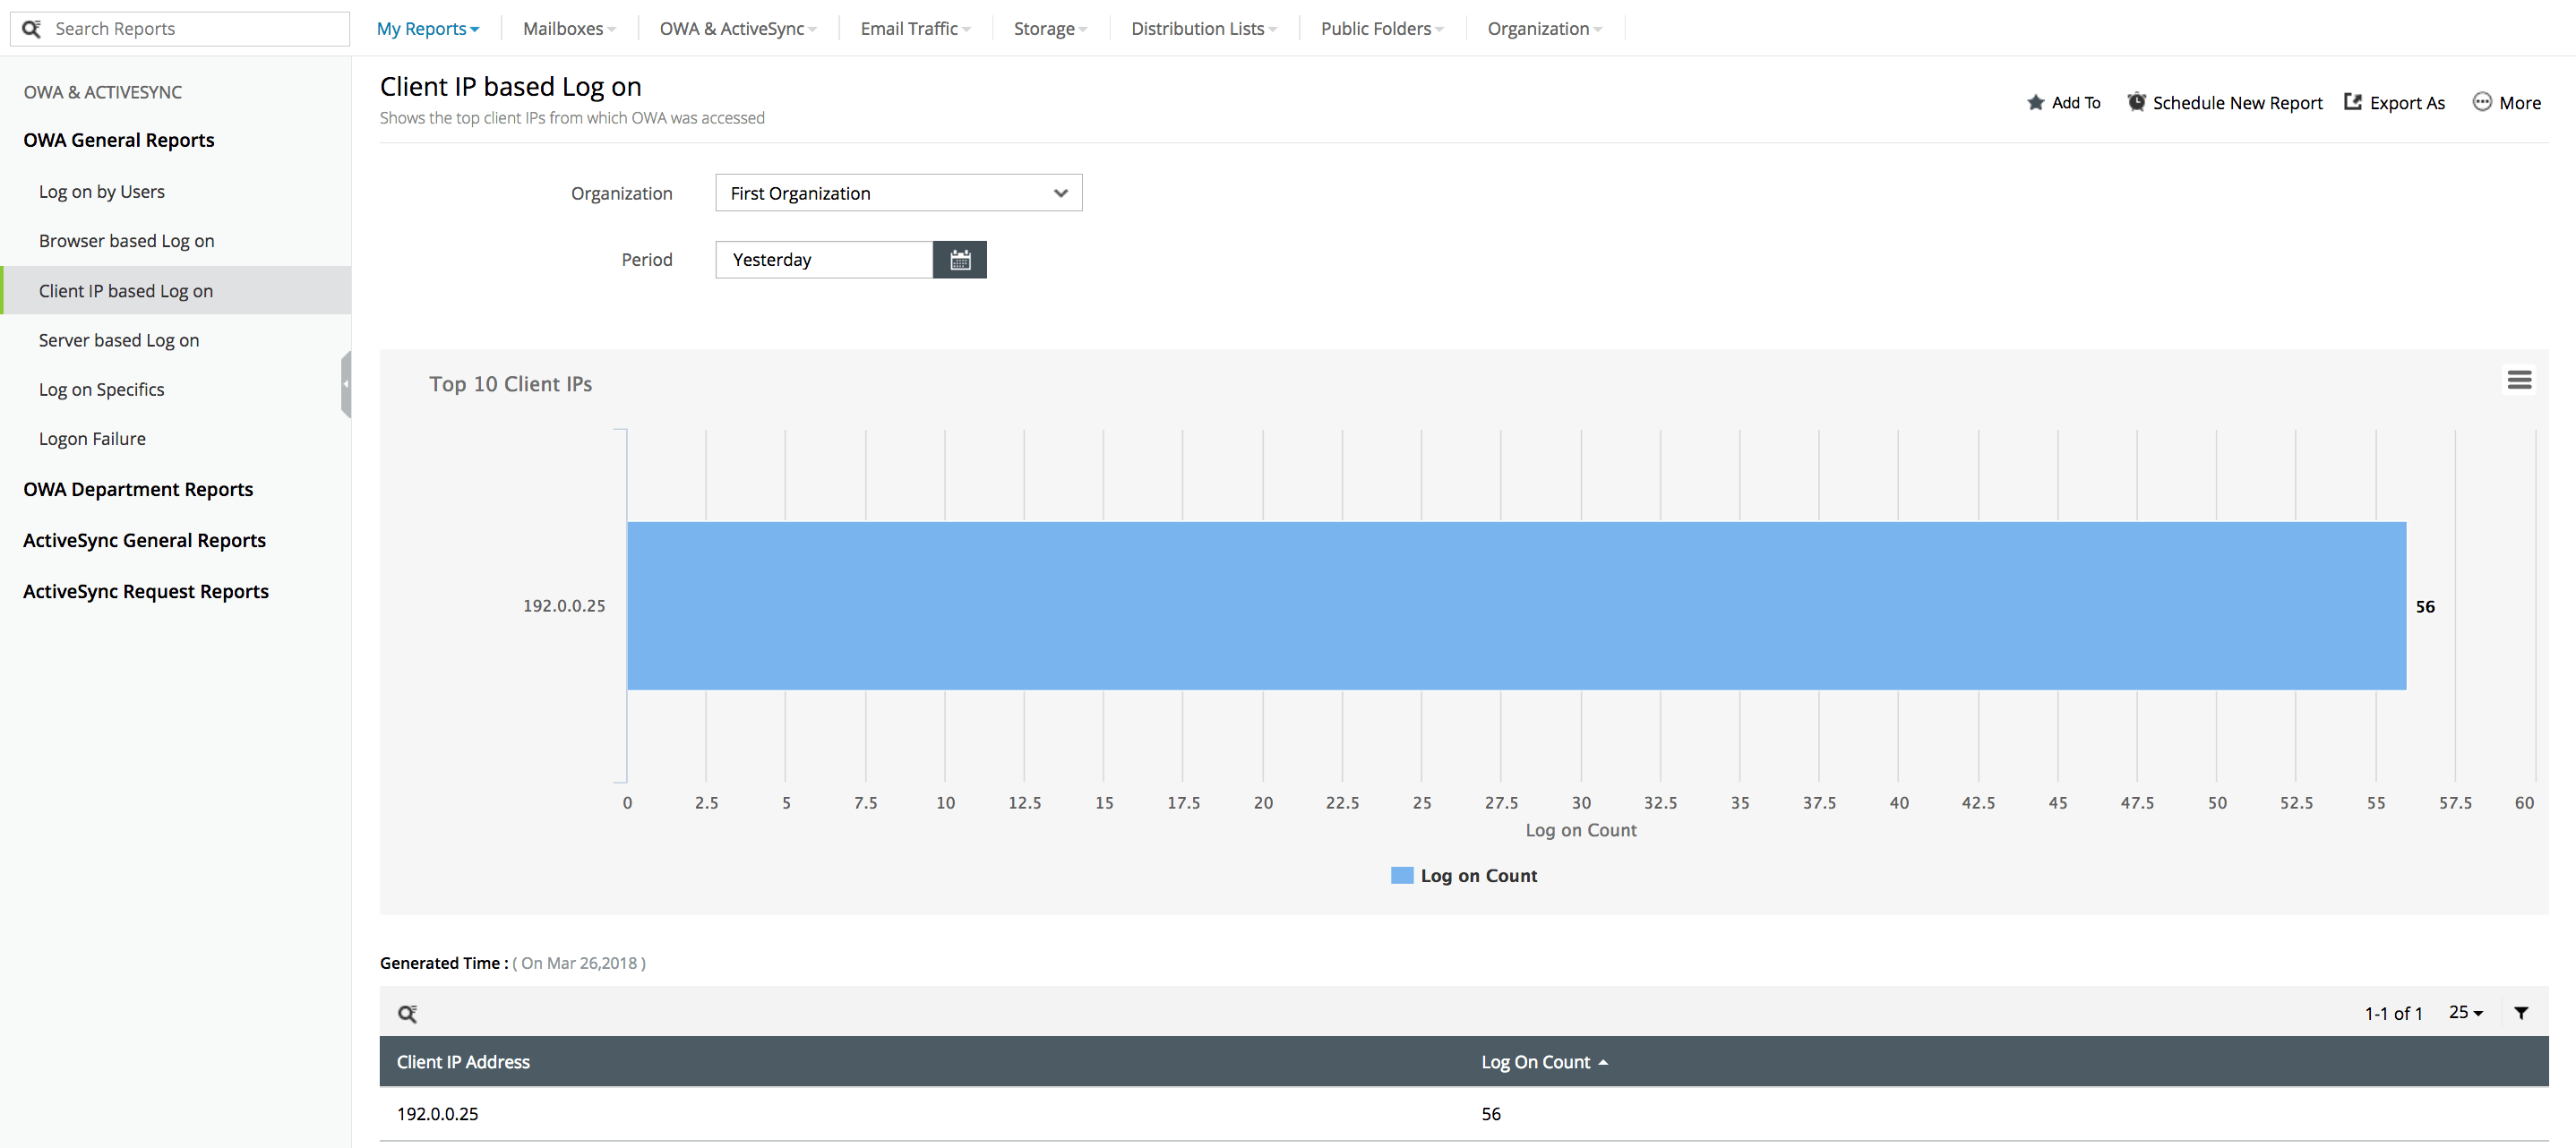Image resolution: width=2576 pixels, height=1148 pixels.
Task: Open the More options icon
Action: [2482, 102]
